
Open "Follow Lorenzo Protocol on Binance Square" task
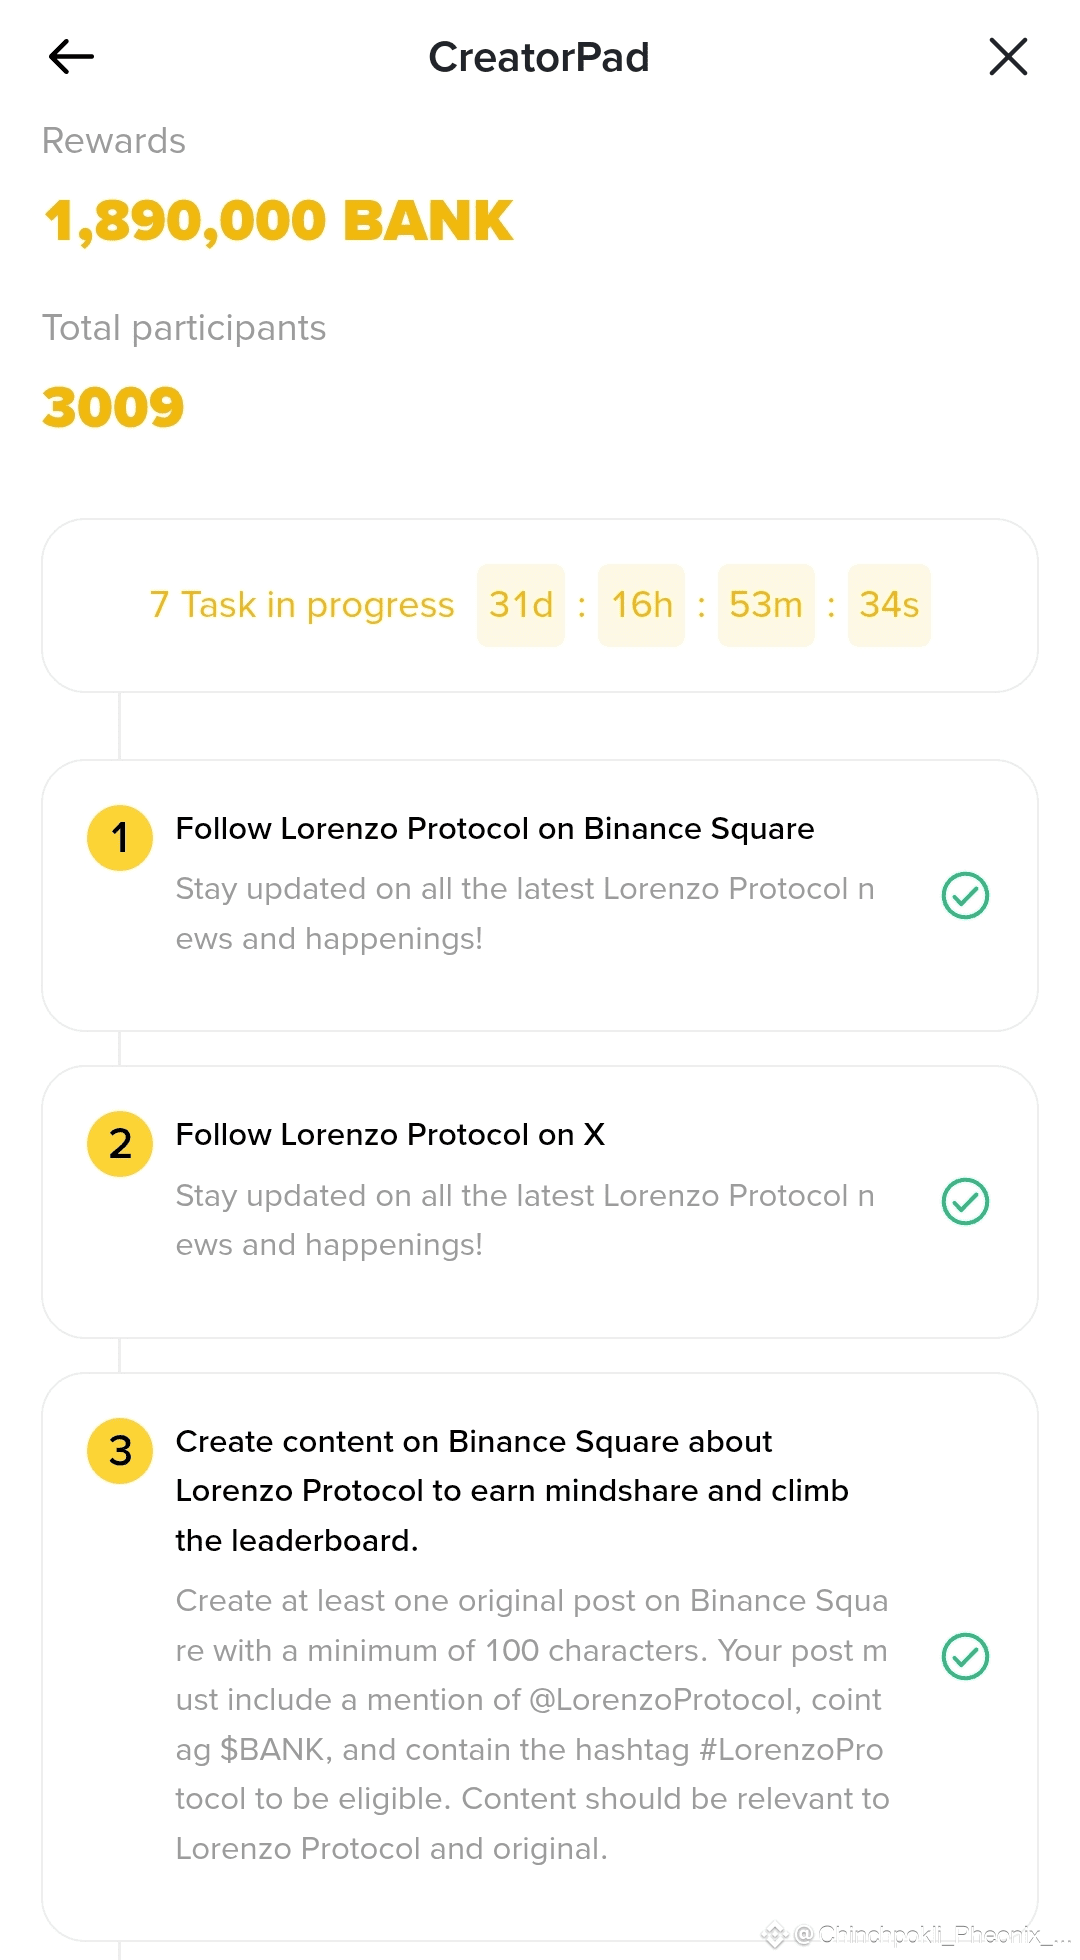tap(495, 829)
